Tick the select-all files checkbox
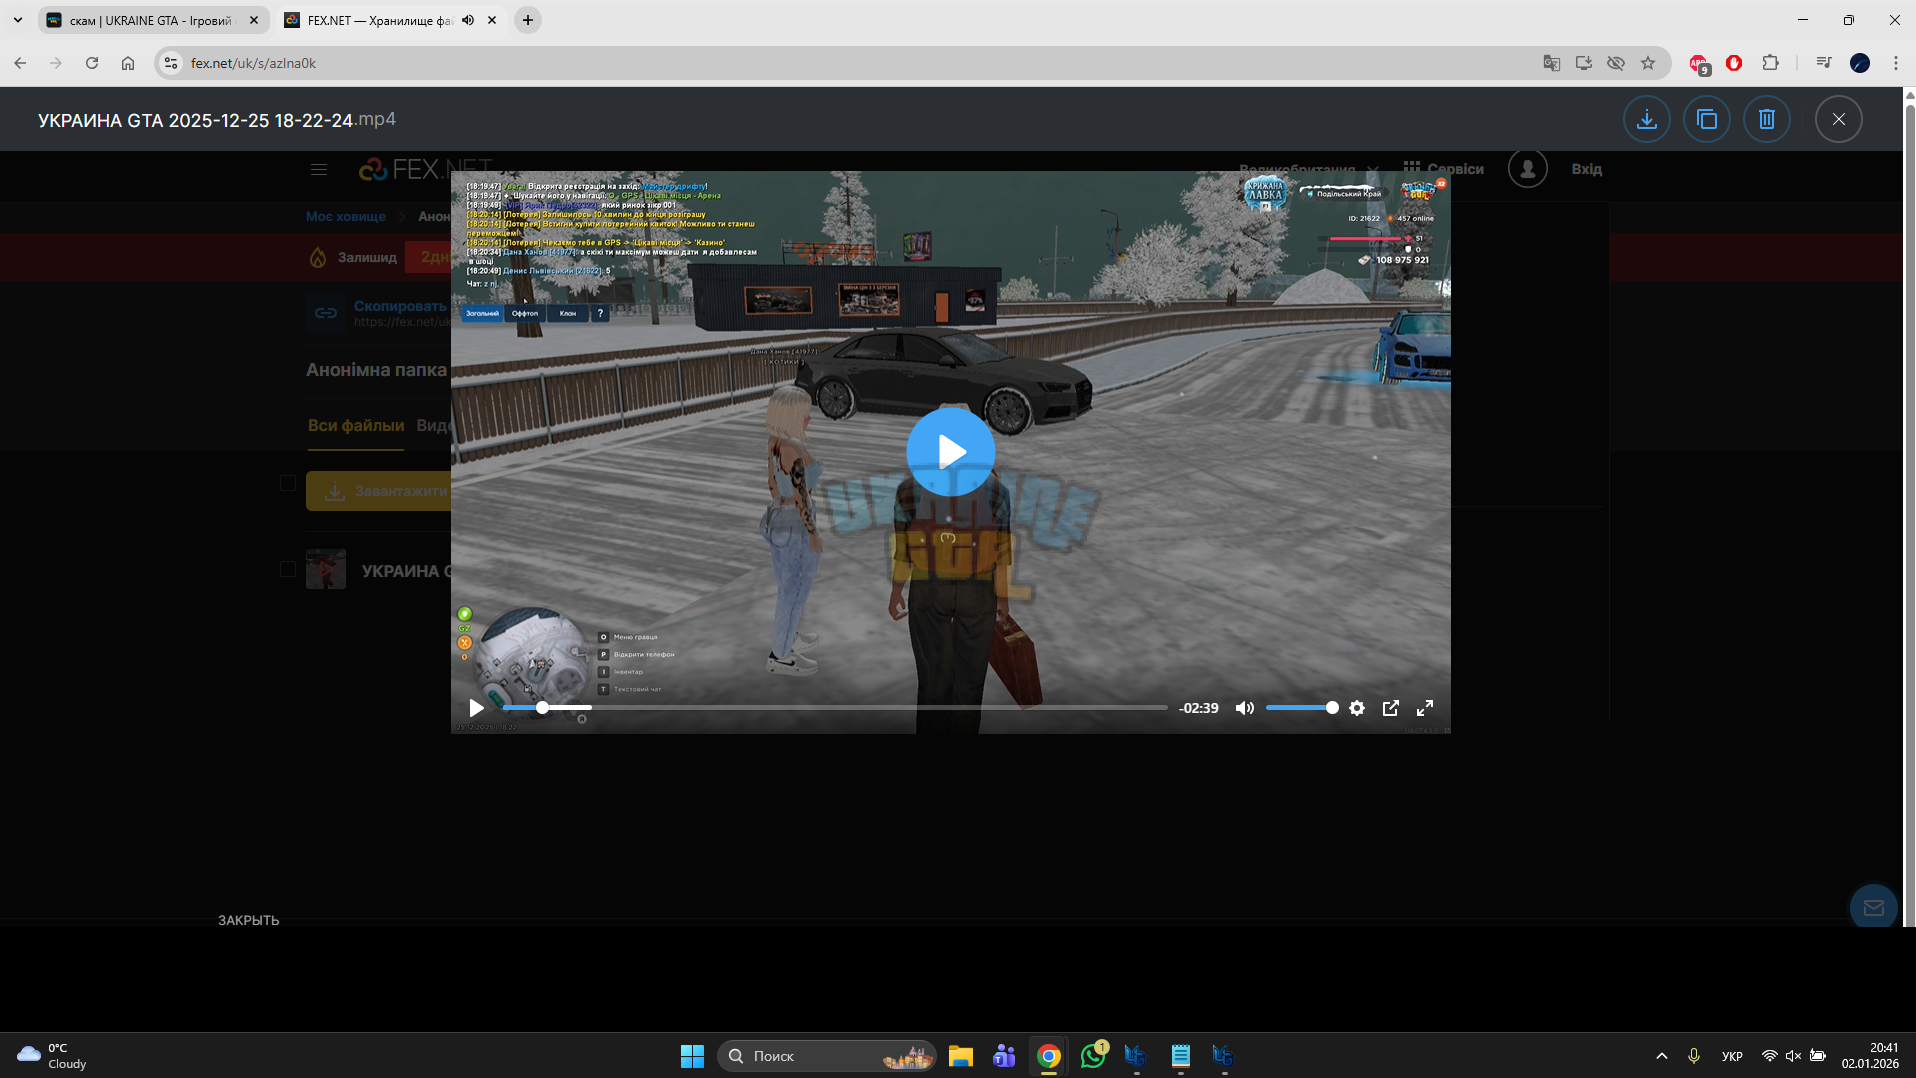Image resolution: width=1916 pixels, height=1078 pixels. (288, 484)
